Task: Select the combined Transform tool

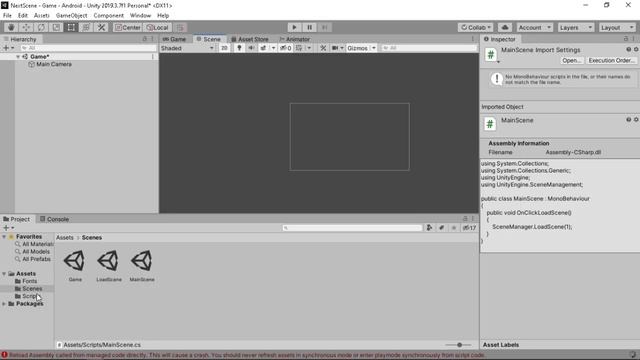Action: click(x=87, y=27)
